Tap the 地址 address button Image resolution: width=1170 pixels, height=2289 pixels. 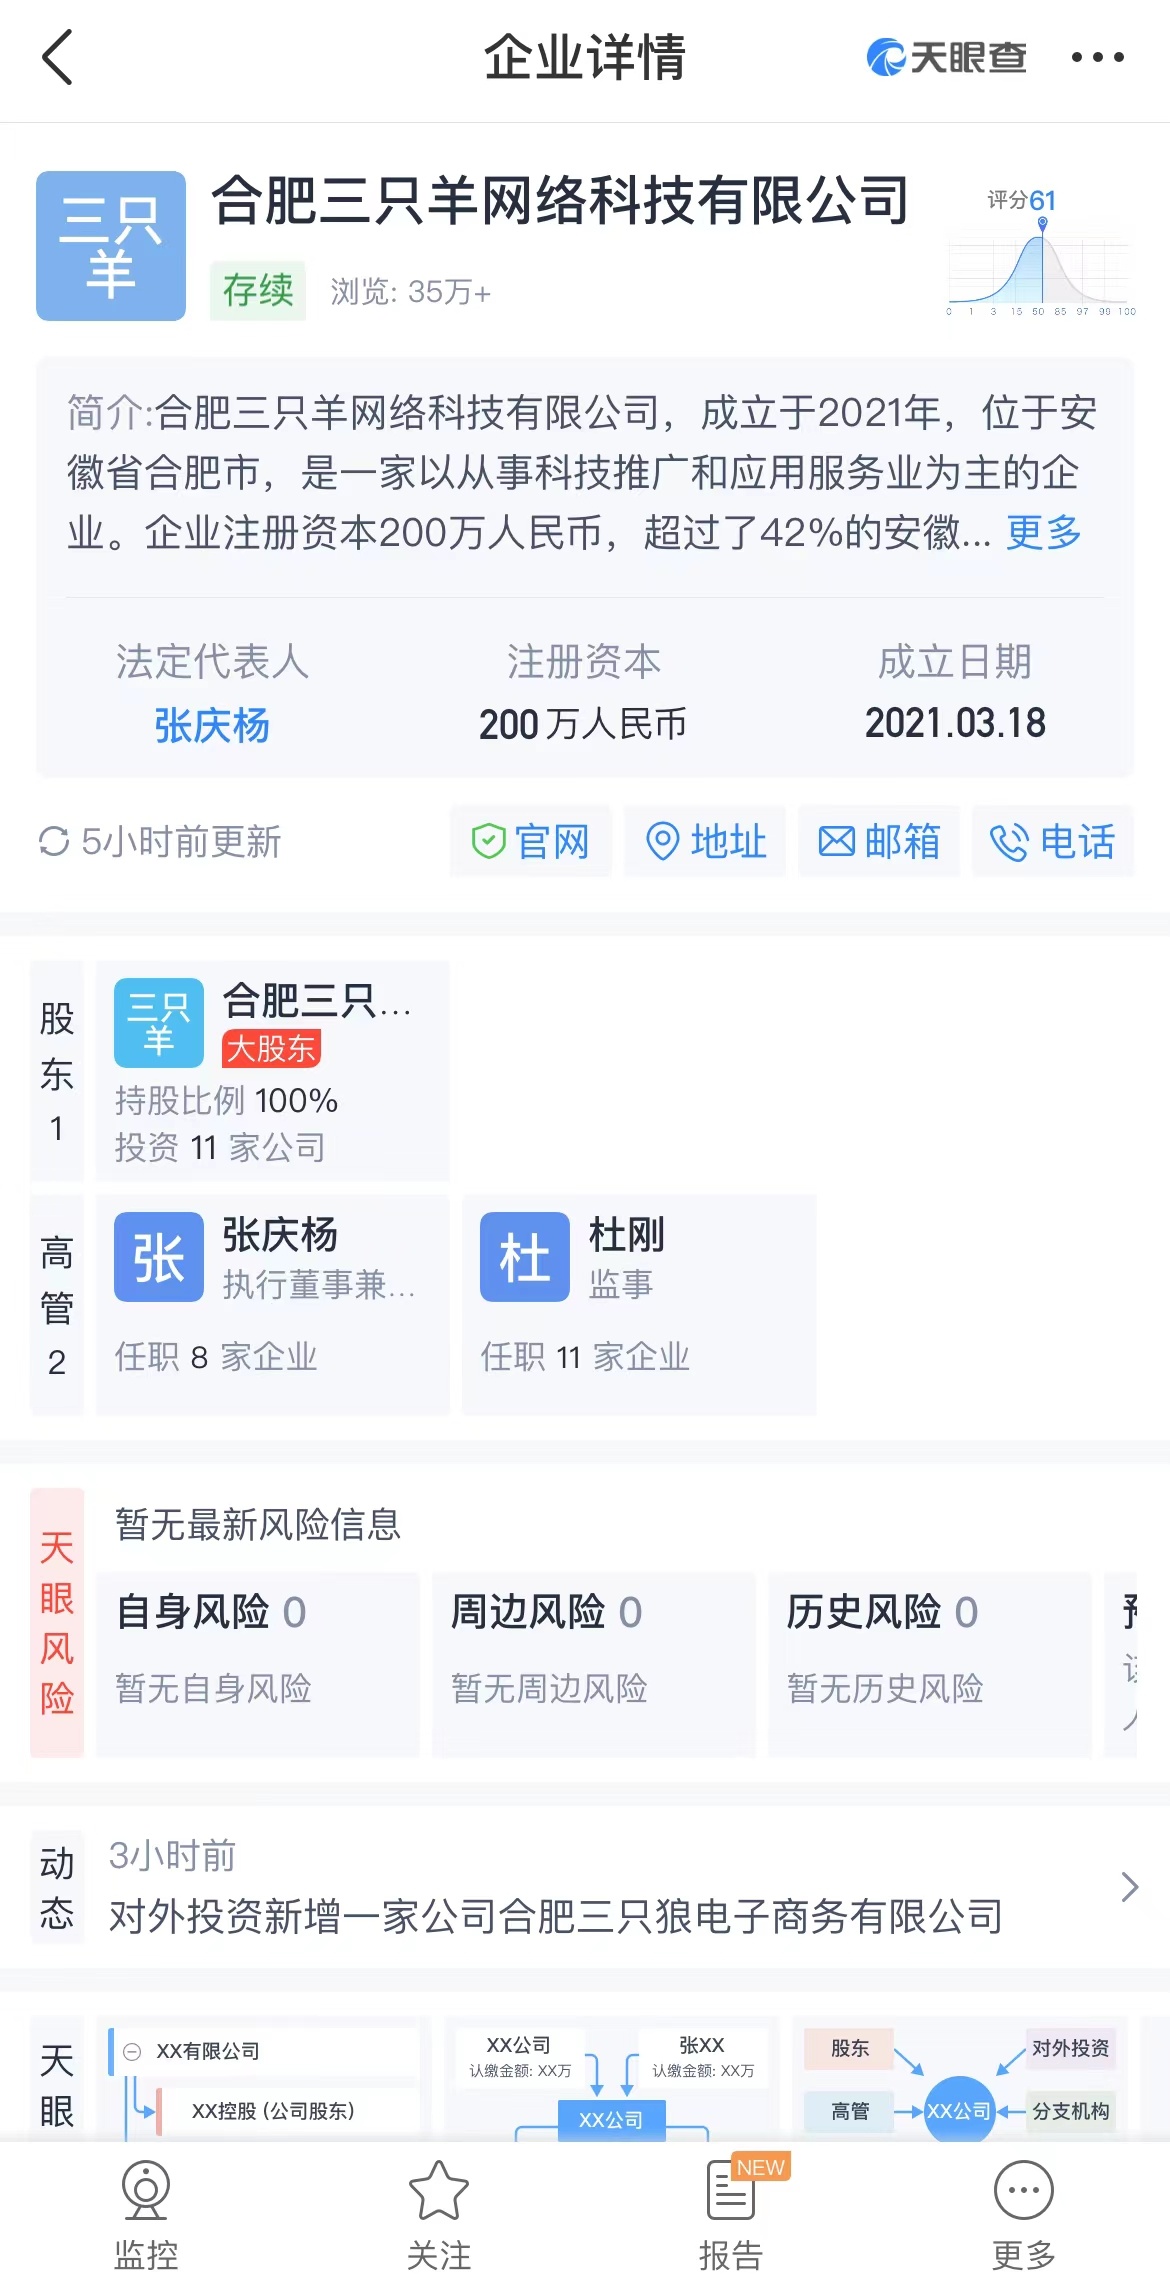coord(705,842)
